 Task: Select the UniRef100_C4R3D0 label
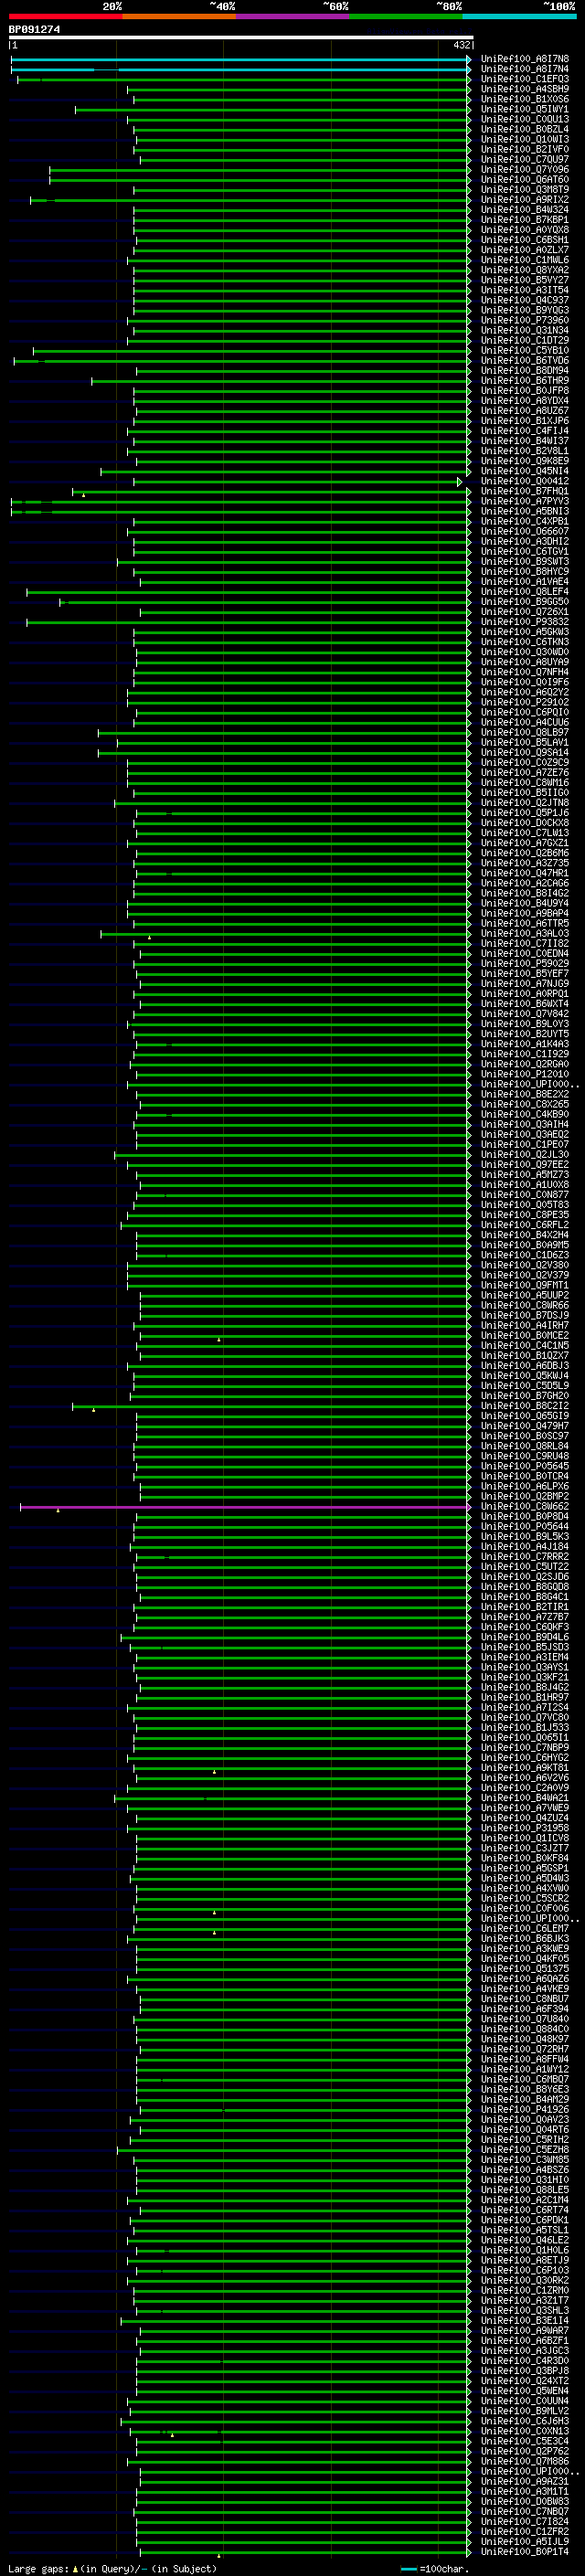(x=525, y=2361)
